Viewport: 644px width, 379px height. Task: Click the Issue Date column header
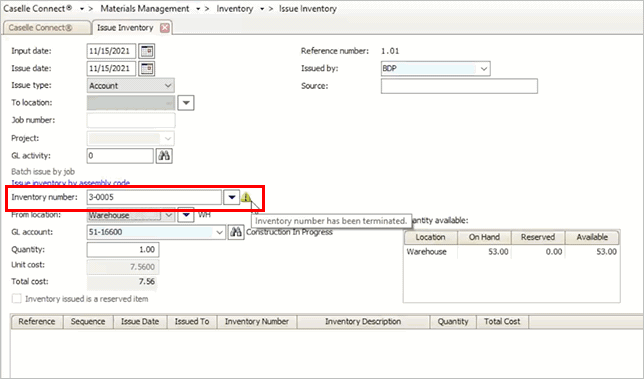140,322
